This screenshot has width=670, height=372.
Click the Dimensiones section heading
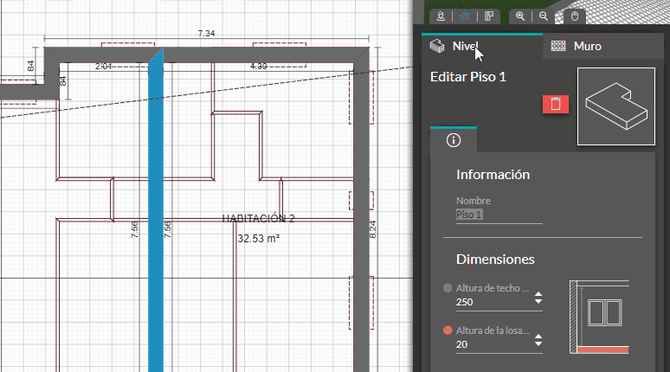pos(495,259)
